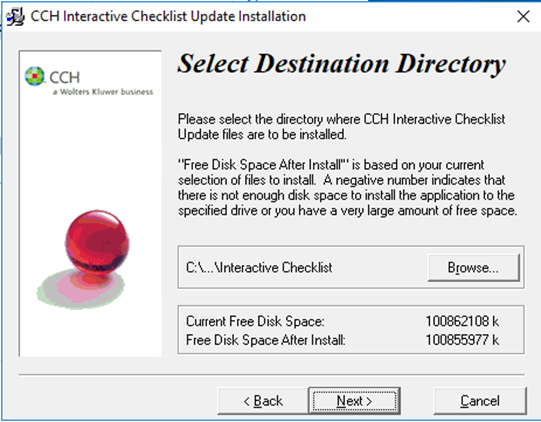Click the window title CCH Interactive Checklist Update Installation
Screen dimensions: 541x422
click(168, 16)
